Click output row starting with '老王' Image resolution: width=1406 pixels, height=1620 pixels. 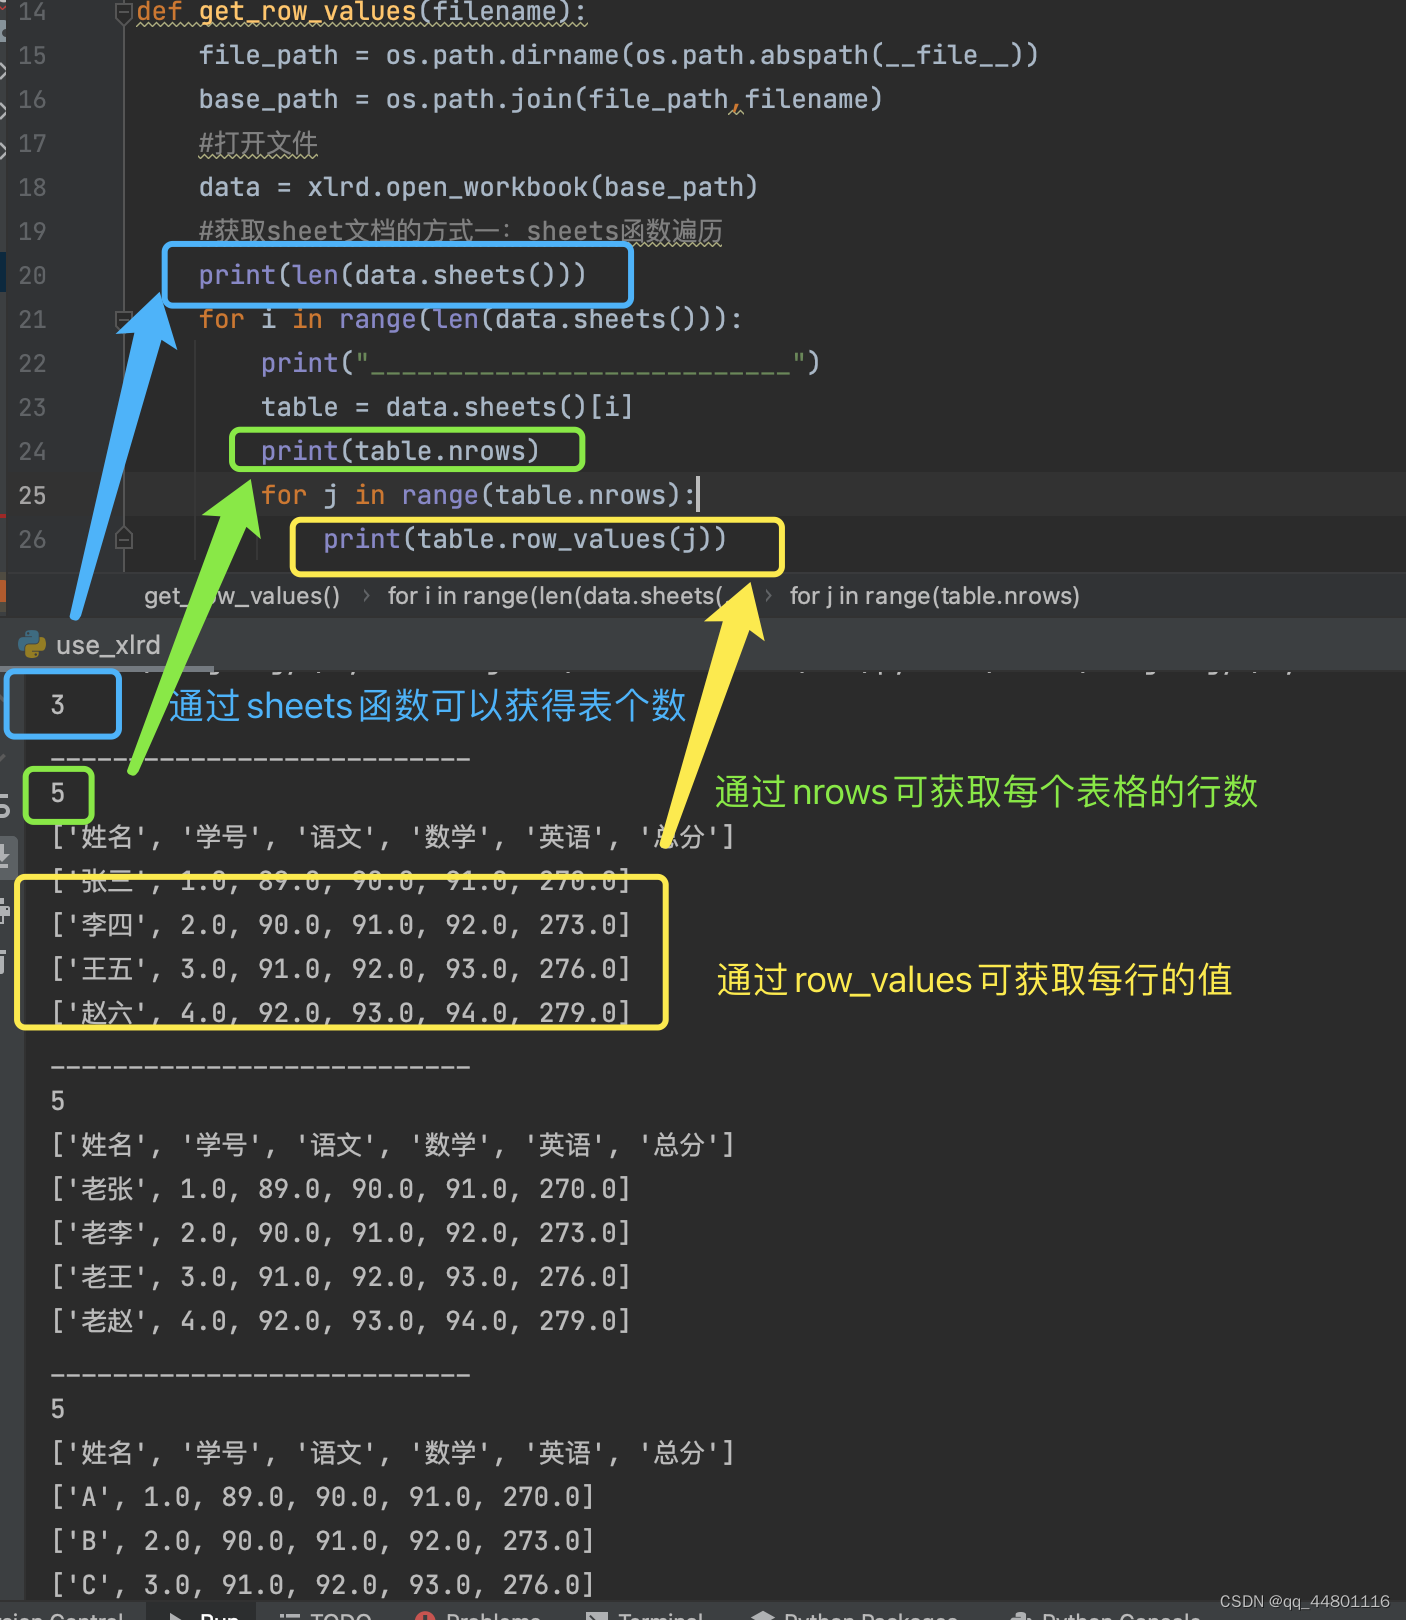click(341, 1277)
